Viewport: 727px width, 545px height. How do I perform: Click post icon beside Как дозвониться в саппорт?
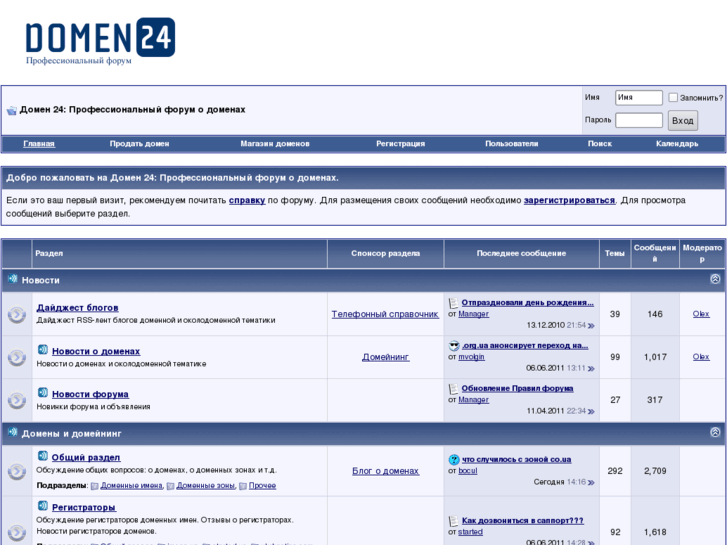click(453, 521)
